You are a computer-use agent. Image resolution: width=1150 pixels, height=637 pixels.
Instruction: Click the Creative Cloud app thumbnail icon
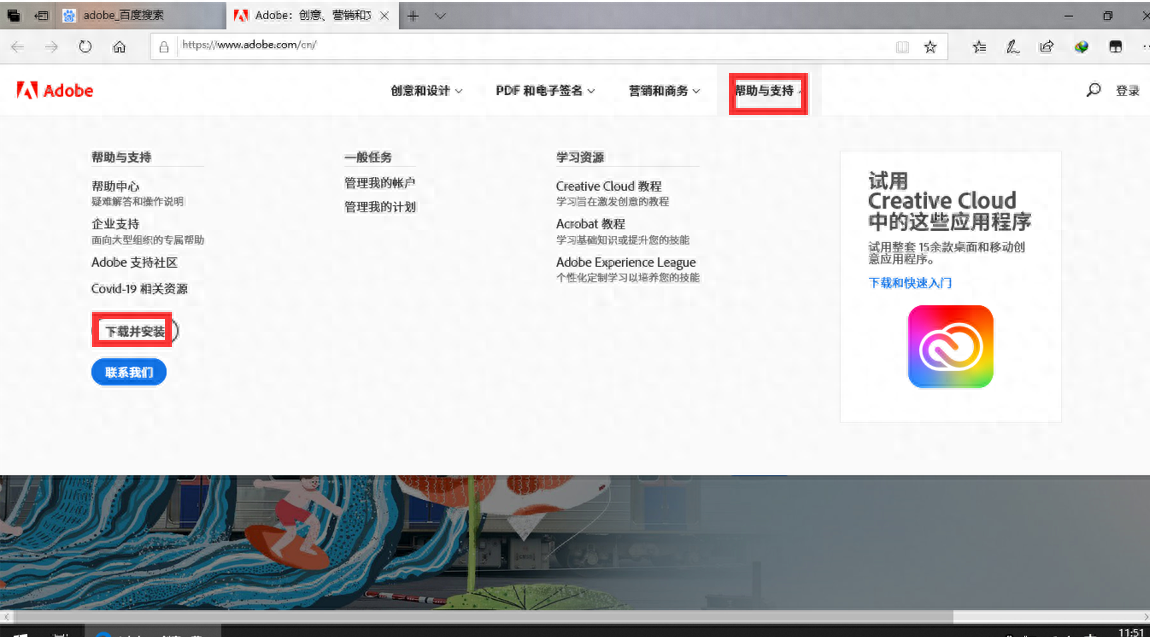pyautogui.click(x=950, y=346)
